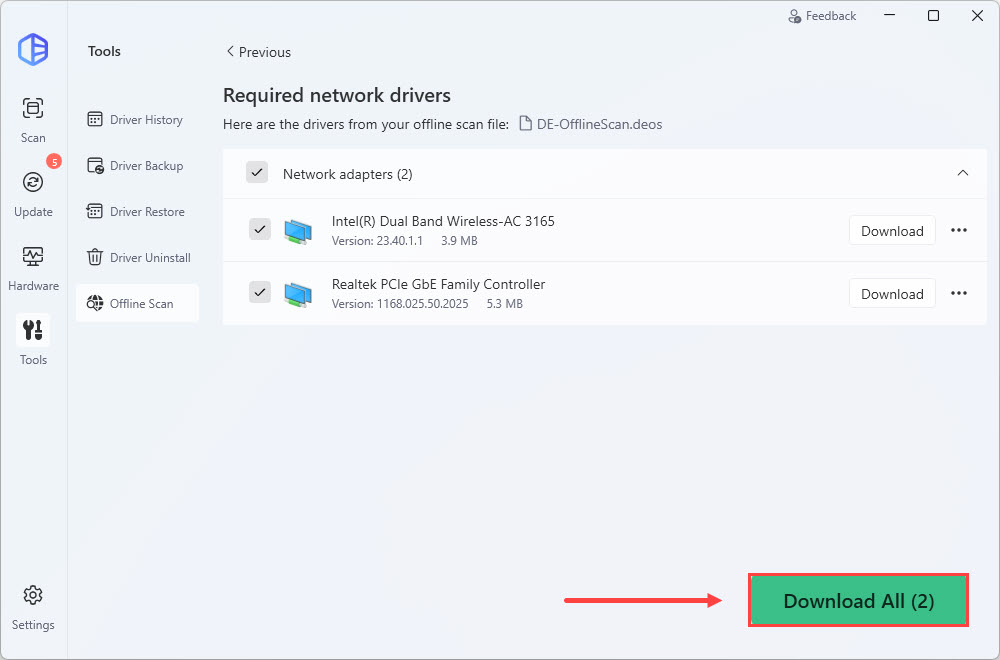Uncheck Realtek PCIe GbE Family Controller checkbox
The image size is (1000, 660).
(x=260, y=292)
